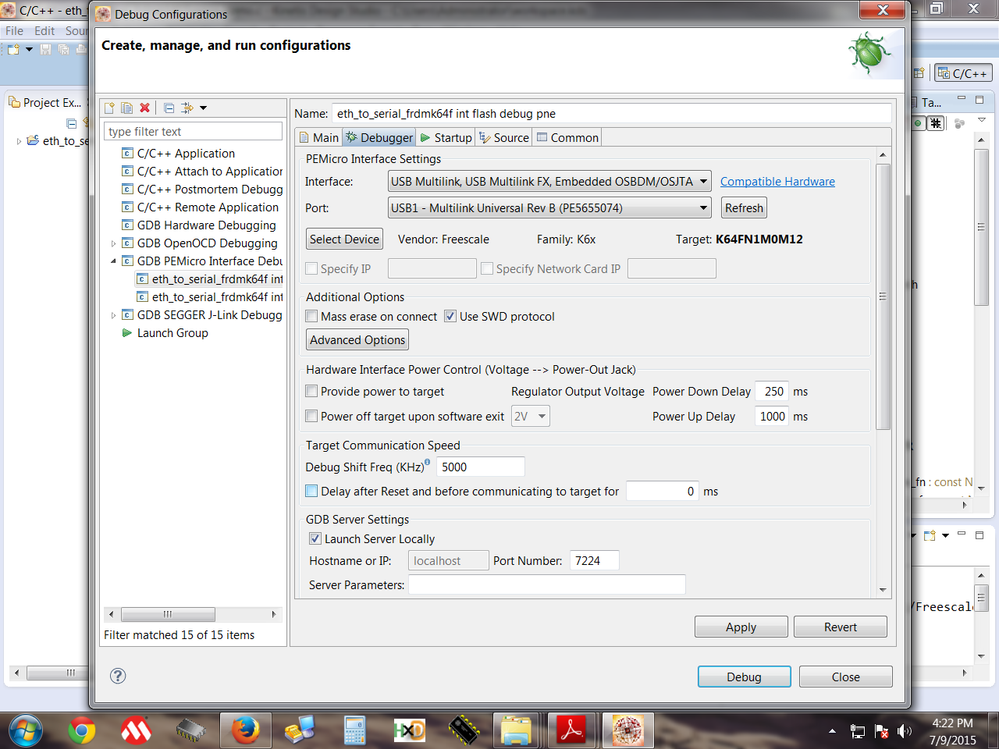This screenshot has height=749, width=999.
Task: Click the help question mark icon
Action: pyautogui.click(x=118, y=676)
